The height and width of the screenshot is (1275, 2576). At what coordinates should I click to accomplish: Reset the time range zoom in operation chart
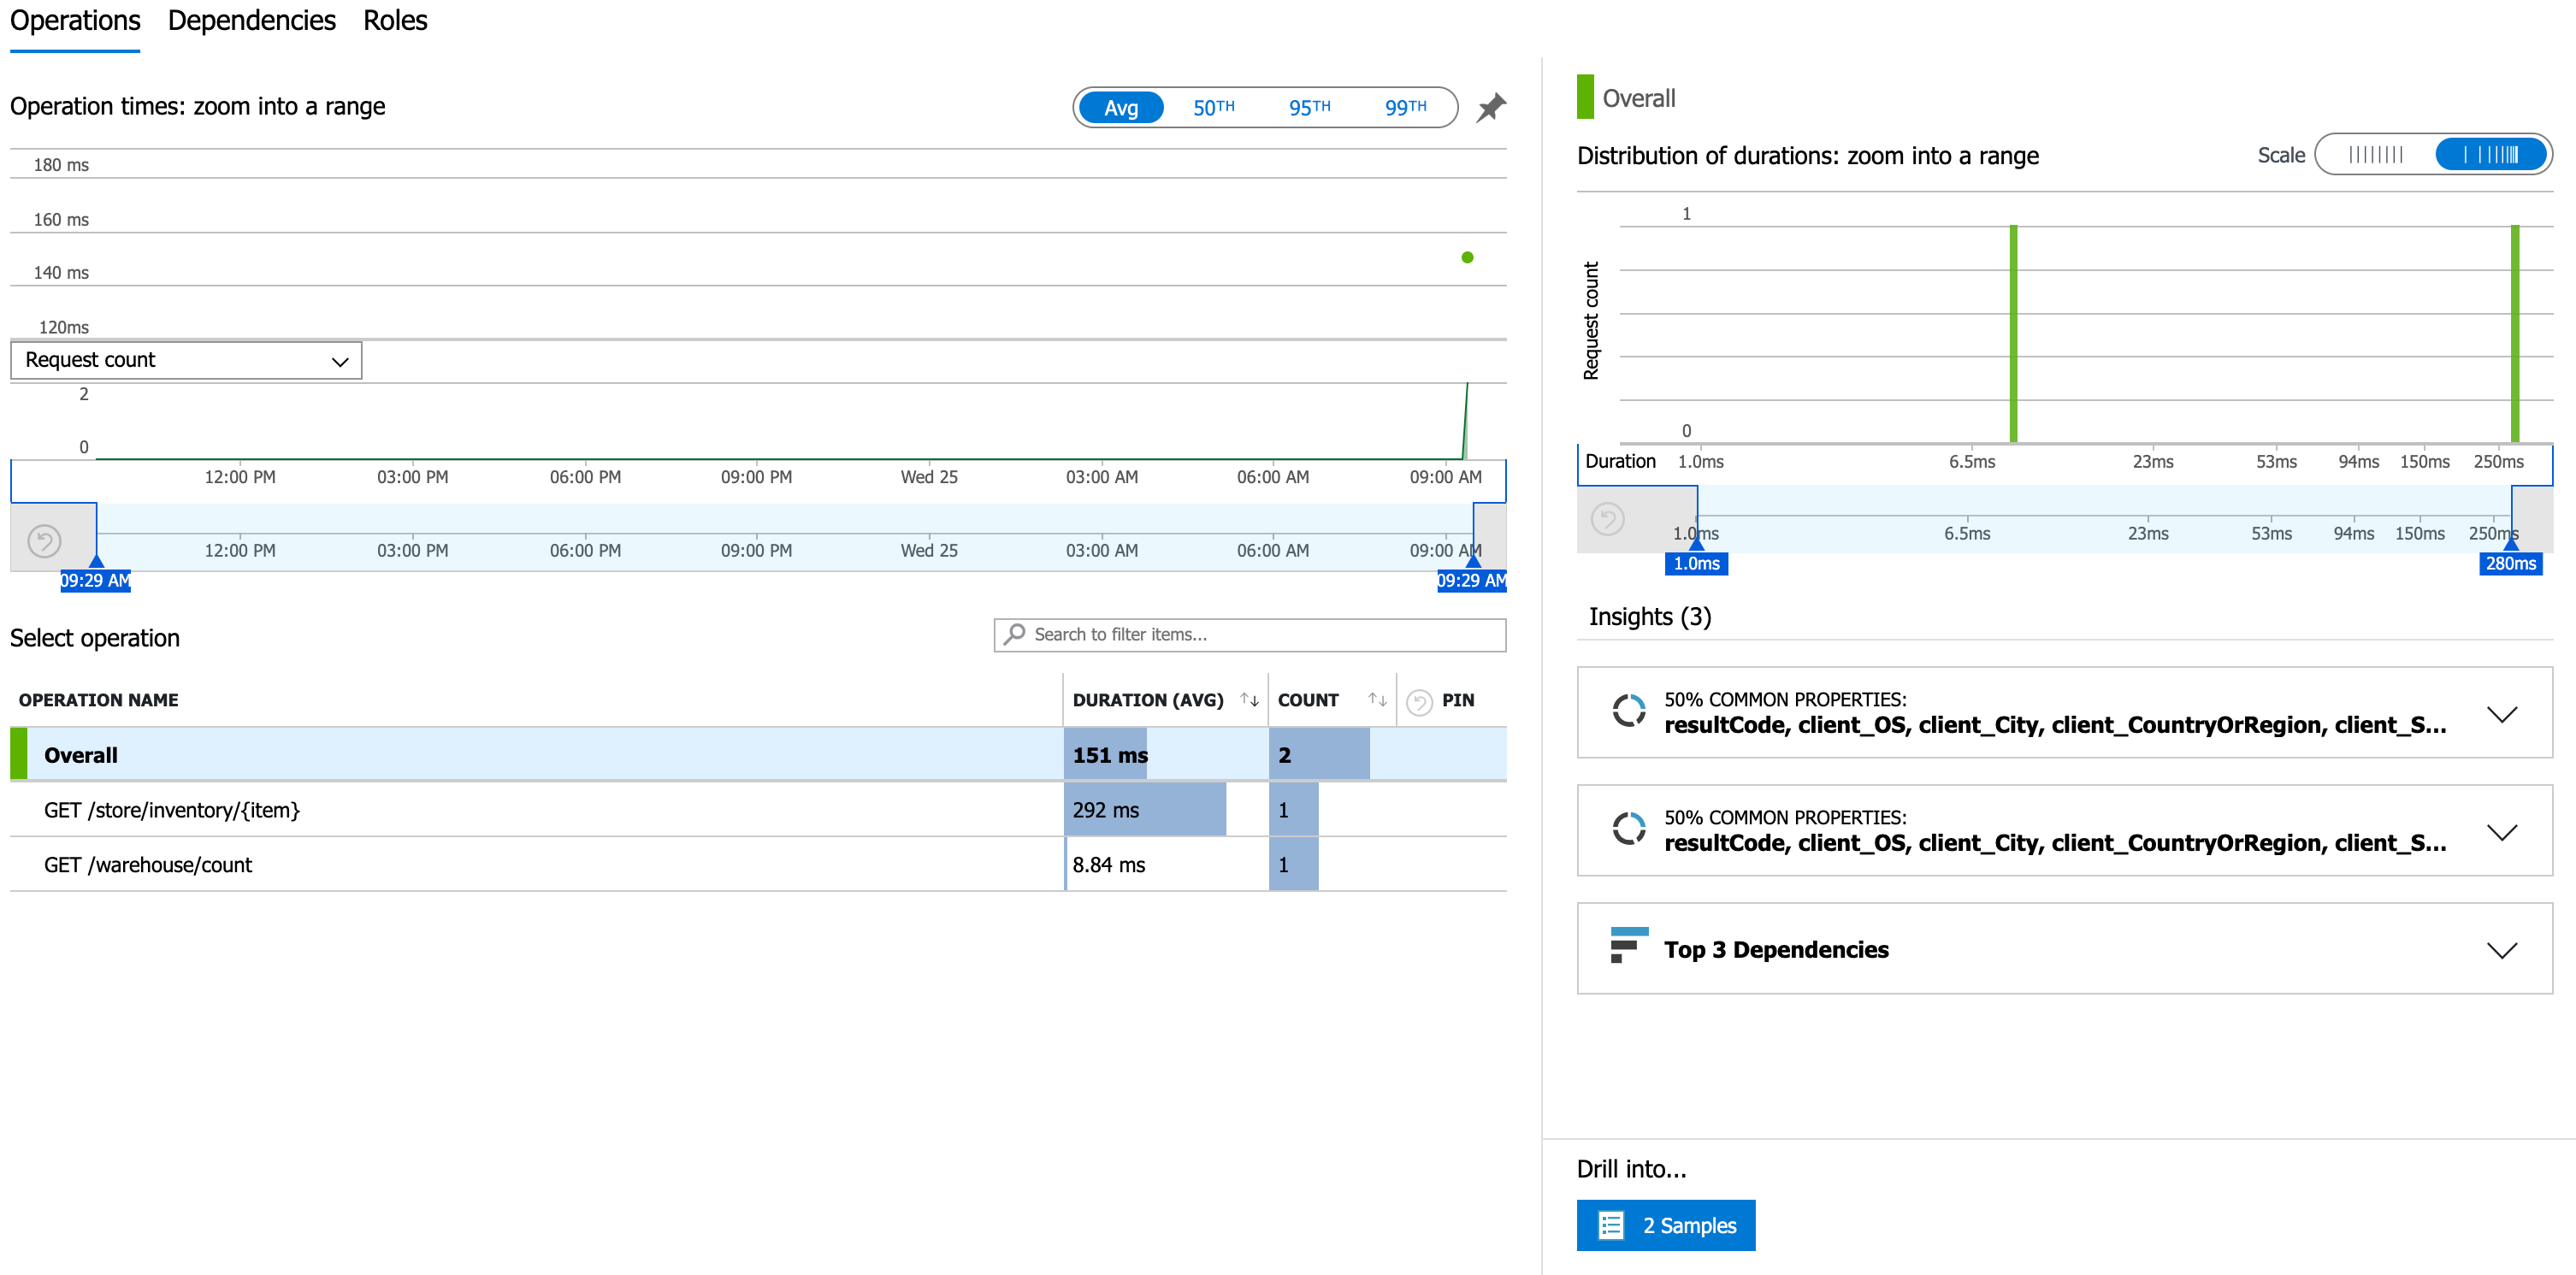[44, 541]
